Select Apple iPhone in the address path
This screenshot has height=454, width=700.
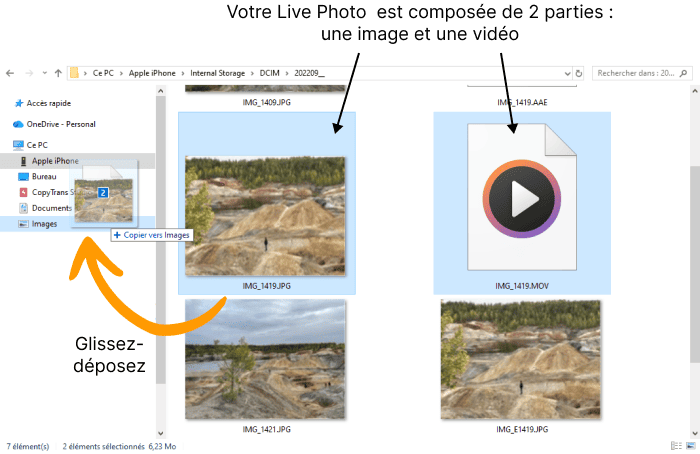pyautogui.click(x=152, y=73)
